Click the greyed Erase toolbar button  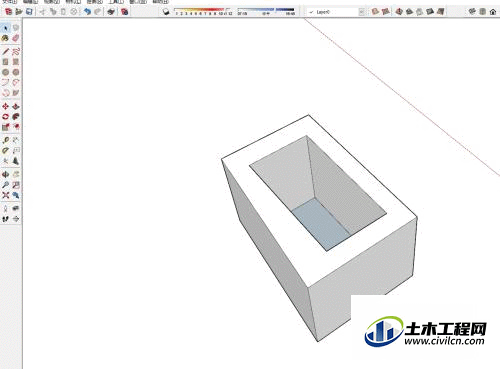(x=74, y=12)
